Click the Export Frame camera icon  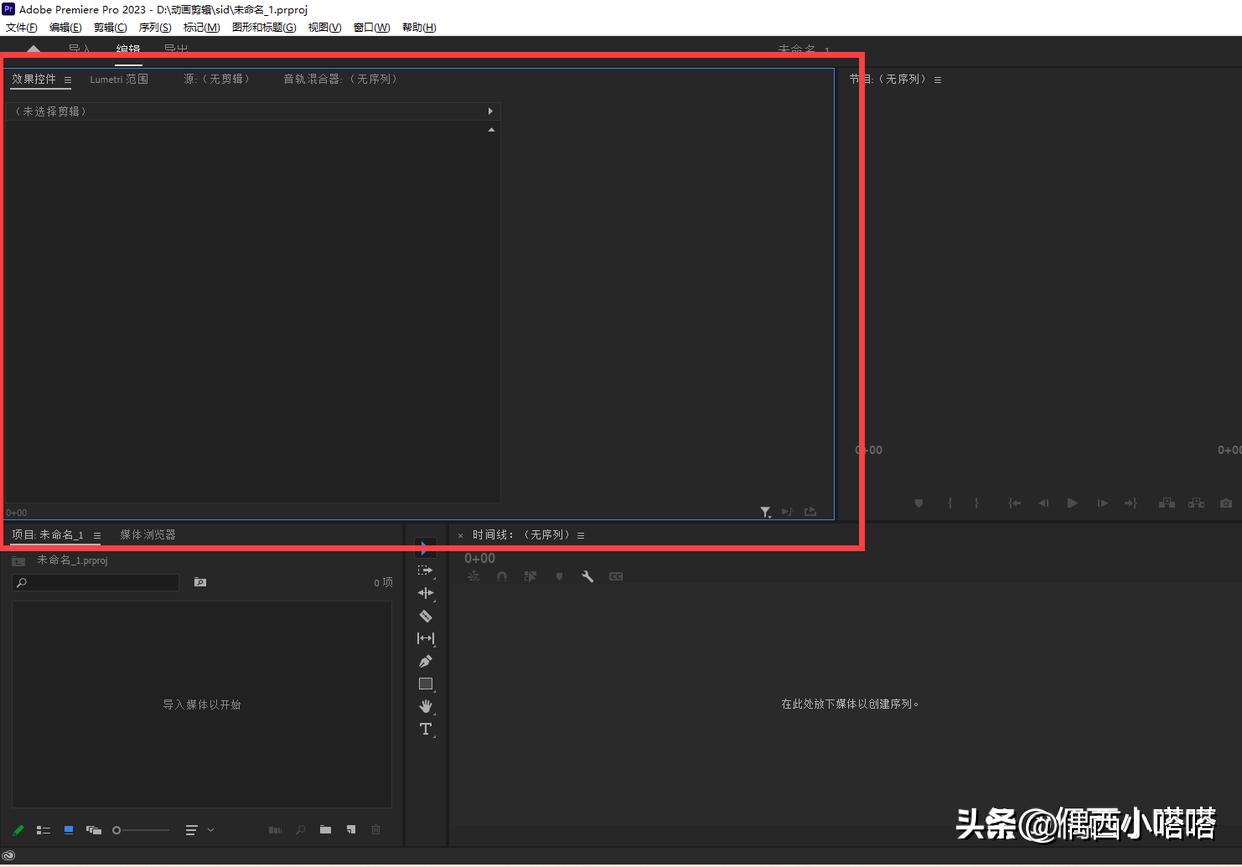[1226, 503]
